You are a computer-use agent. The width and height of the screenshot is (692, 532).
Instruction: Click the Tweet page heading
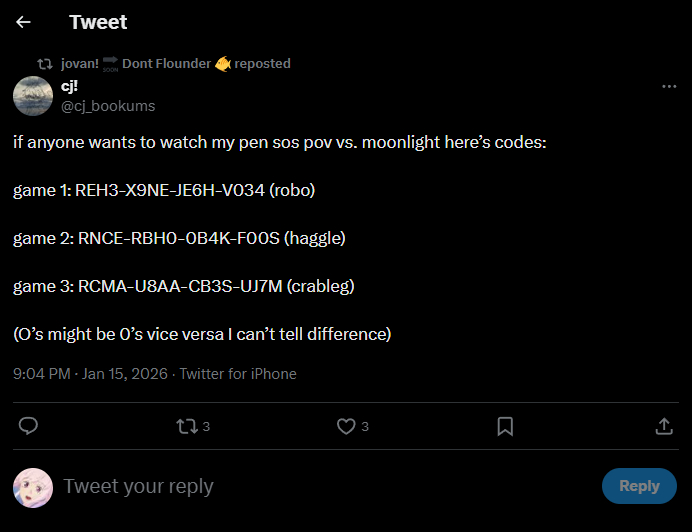(x=98, y=22)
